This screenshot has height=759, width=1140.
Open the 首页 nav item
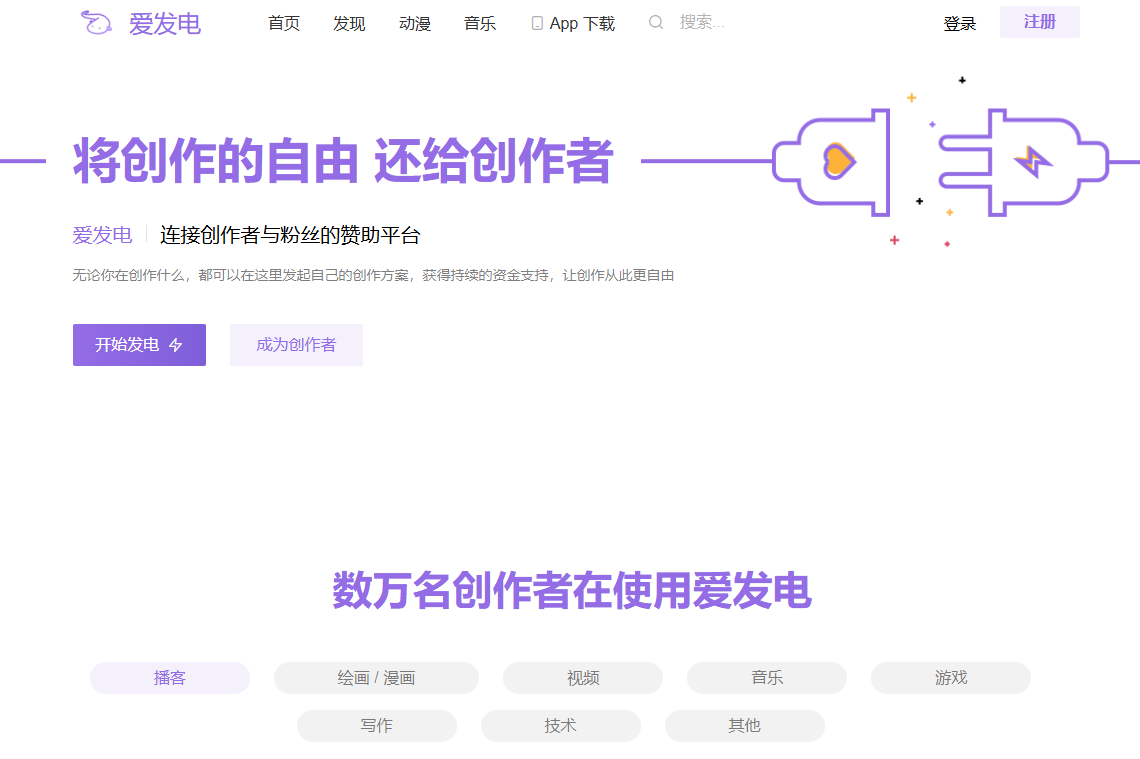pos(284,23)
